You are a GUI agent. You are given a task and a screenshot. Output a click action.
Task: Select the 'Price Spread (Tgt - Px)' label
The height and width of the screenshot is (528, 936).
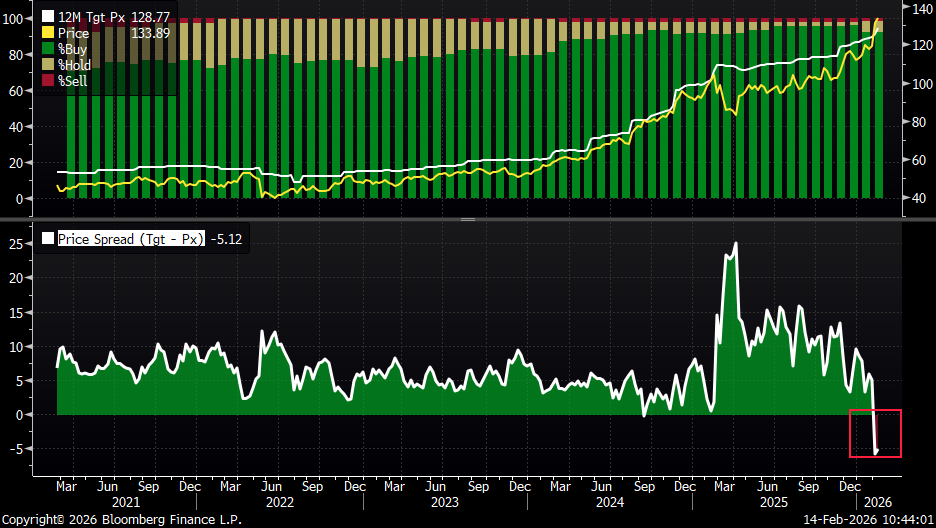[x=131, y=239]
